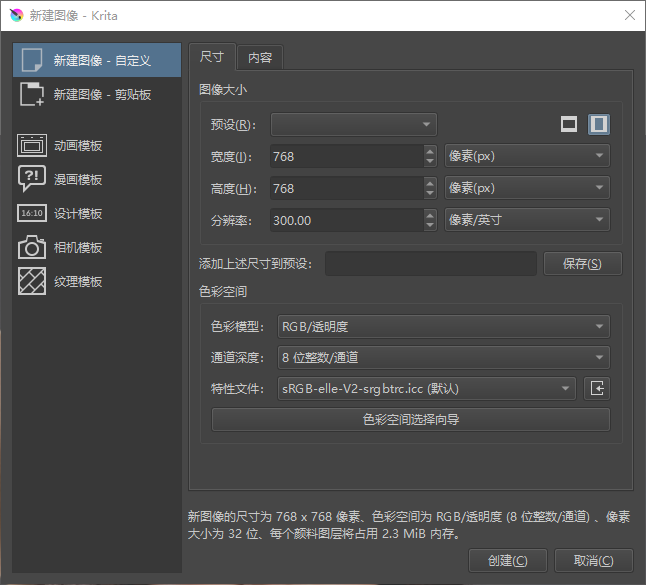
Task: Open the 特性文件 profile dropdown
Action: point(427,388)
